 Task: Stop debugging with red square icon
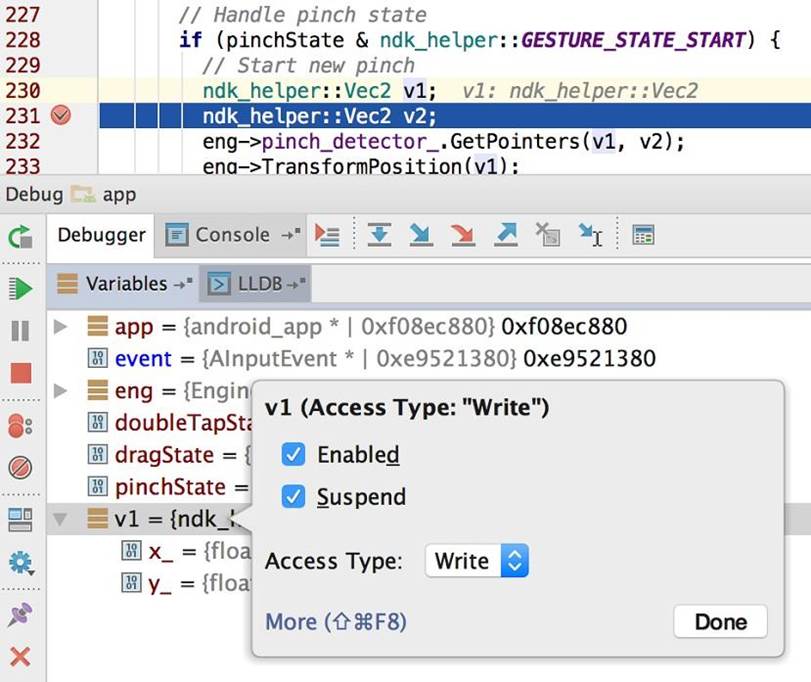[x=20, y=374]
